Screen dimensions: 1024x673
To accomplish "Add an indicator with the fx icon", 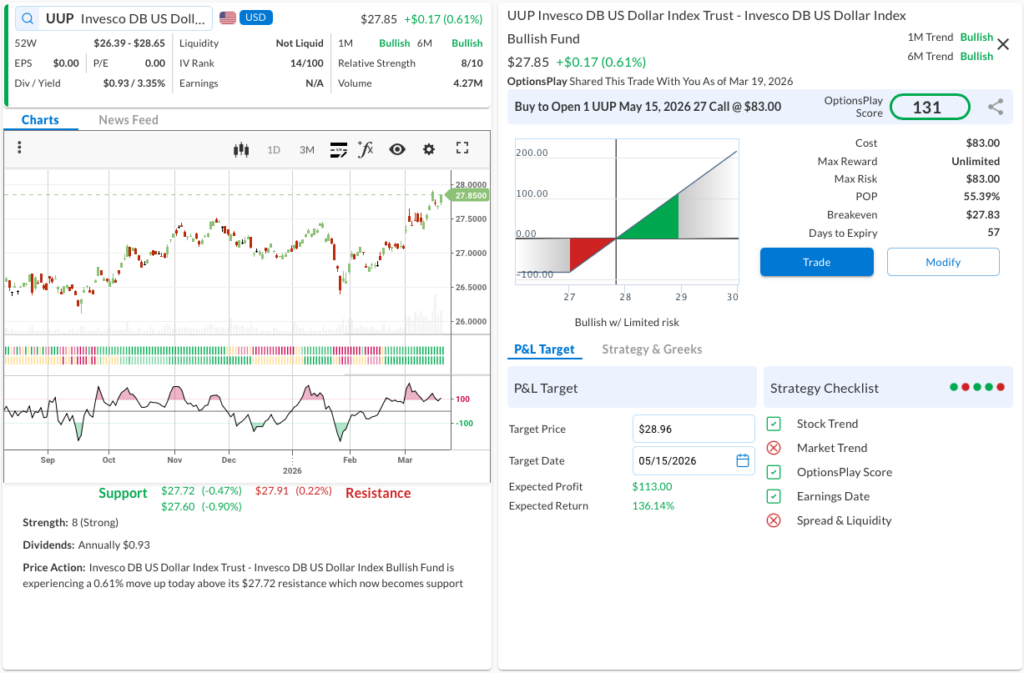I will click(366, 150).
